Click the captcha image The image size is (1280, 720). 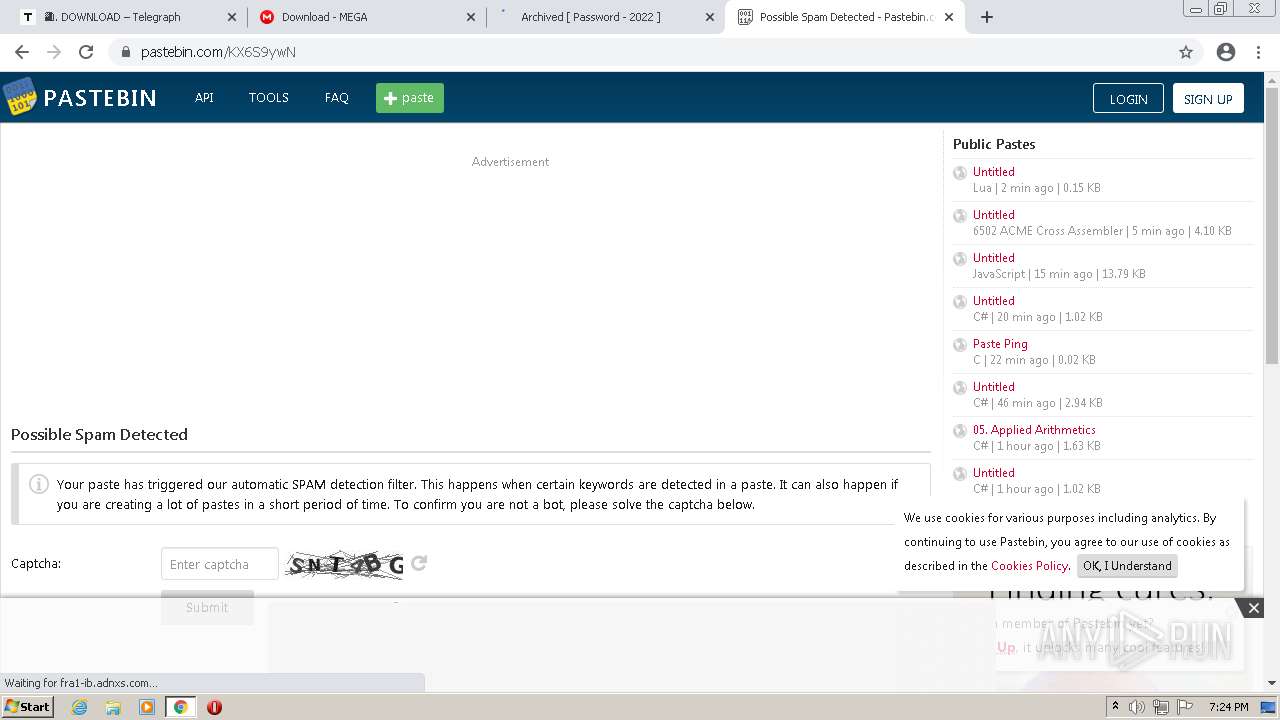tap(346, 564)
